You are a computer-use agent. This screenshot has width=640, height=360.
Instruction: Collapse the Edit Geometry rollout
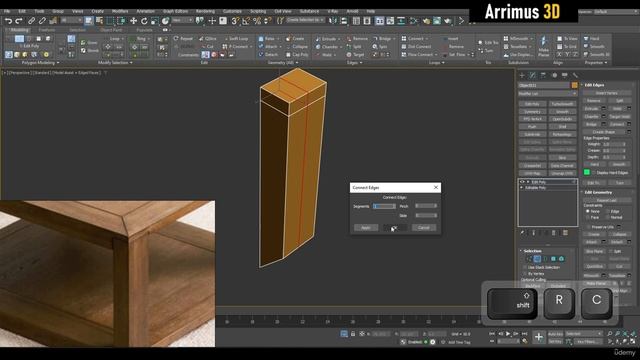point(597,192)
